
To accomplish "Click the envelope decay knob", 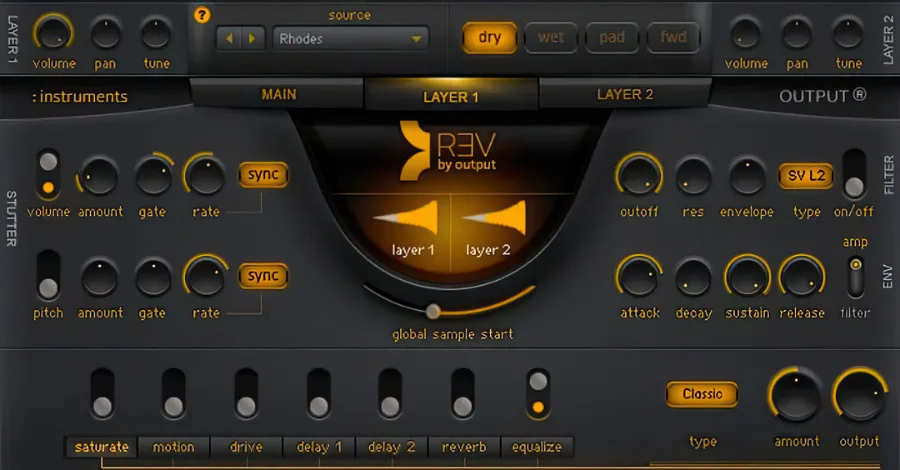I will pos(693,278).
